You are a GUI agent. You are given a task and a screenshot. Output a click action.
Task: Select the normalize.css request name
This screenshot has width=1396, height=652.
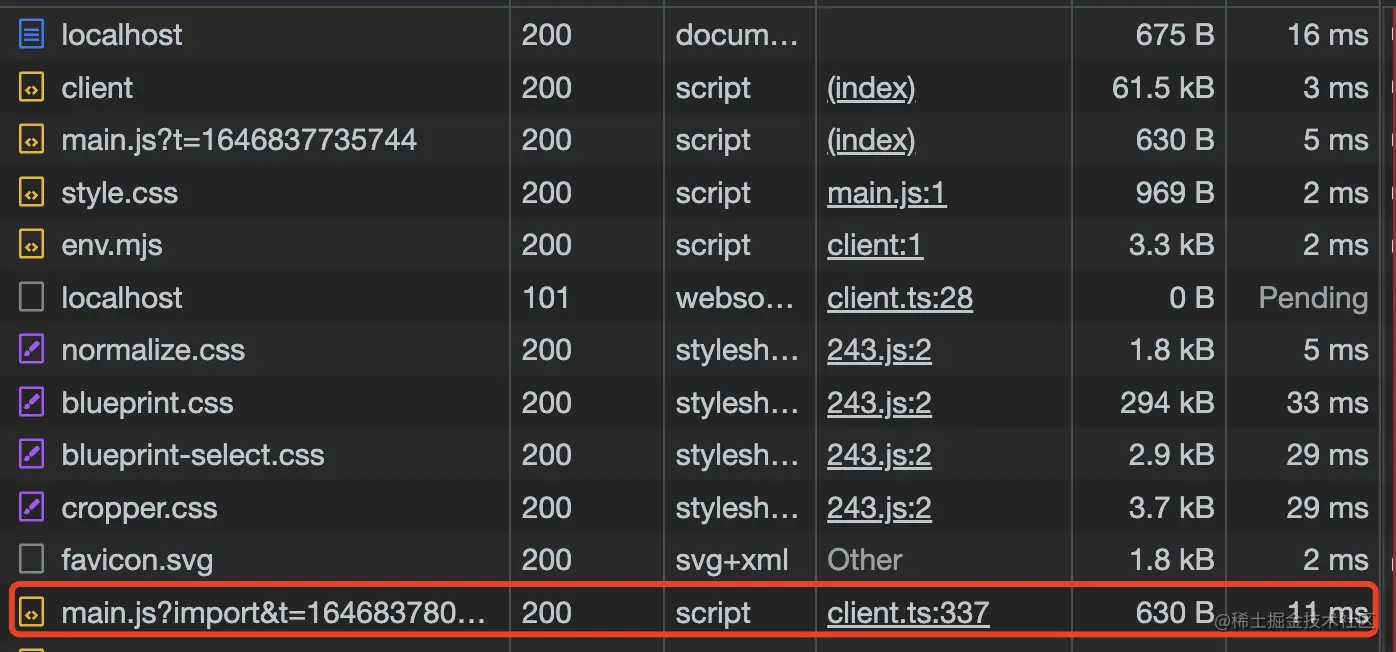[153, 350]
